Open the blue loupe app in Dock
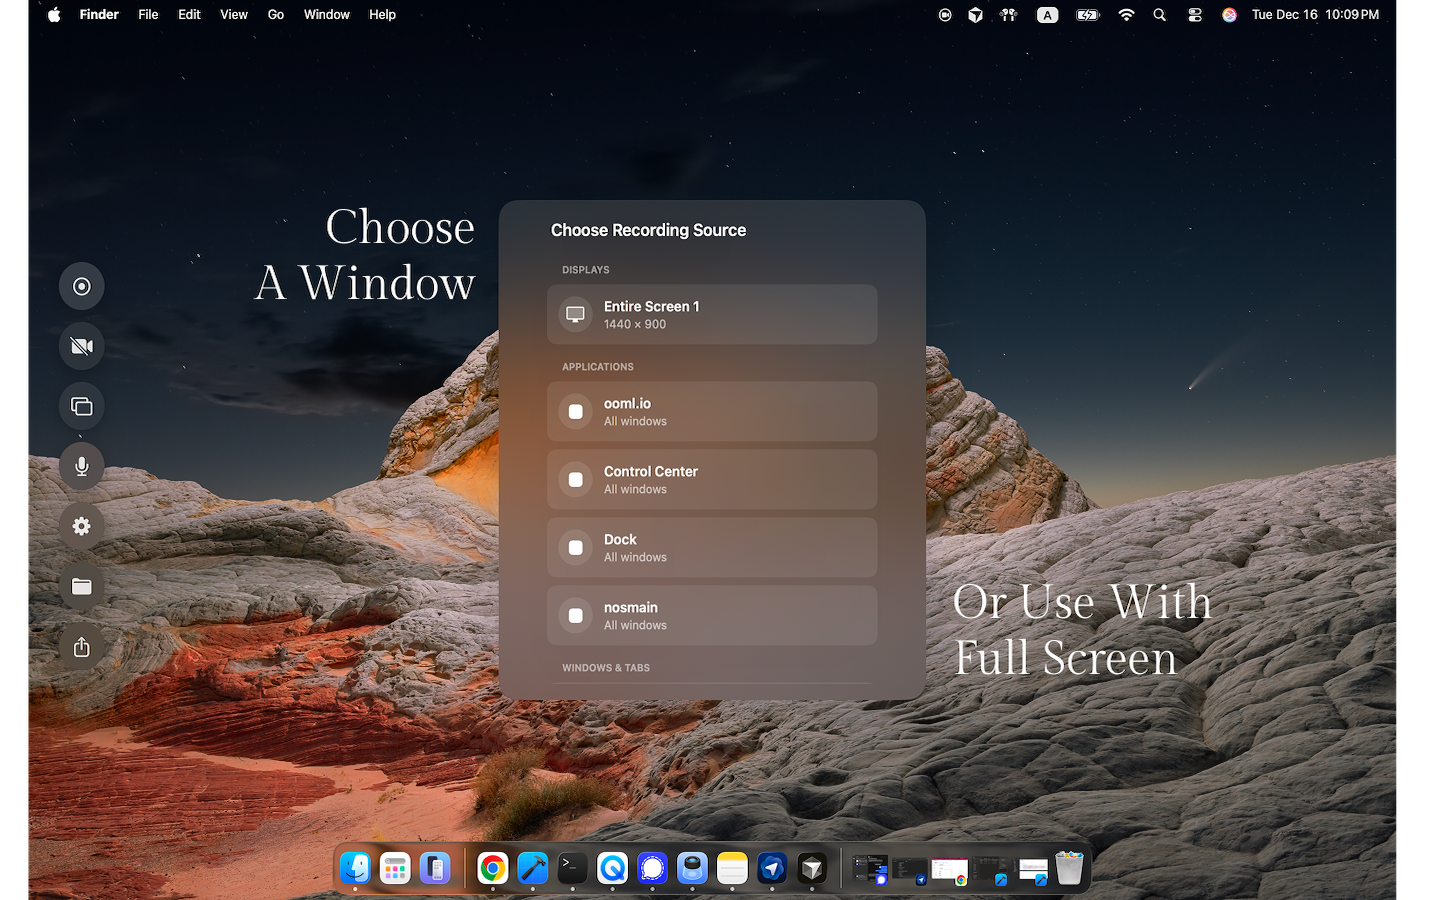 point(692,868)
